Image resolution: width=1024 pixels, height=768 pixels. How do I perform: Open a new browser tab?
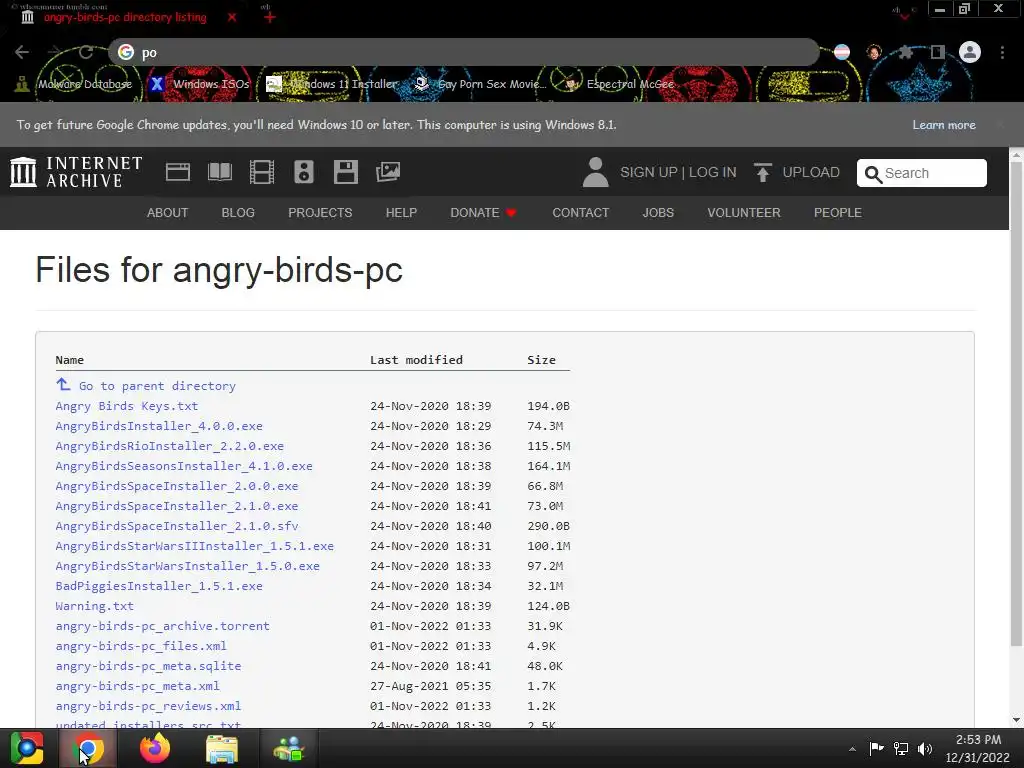click(270, 18)
